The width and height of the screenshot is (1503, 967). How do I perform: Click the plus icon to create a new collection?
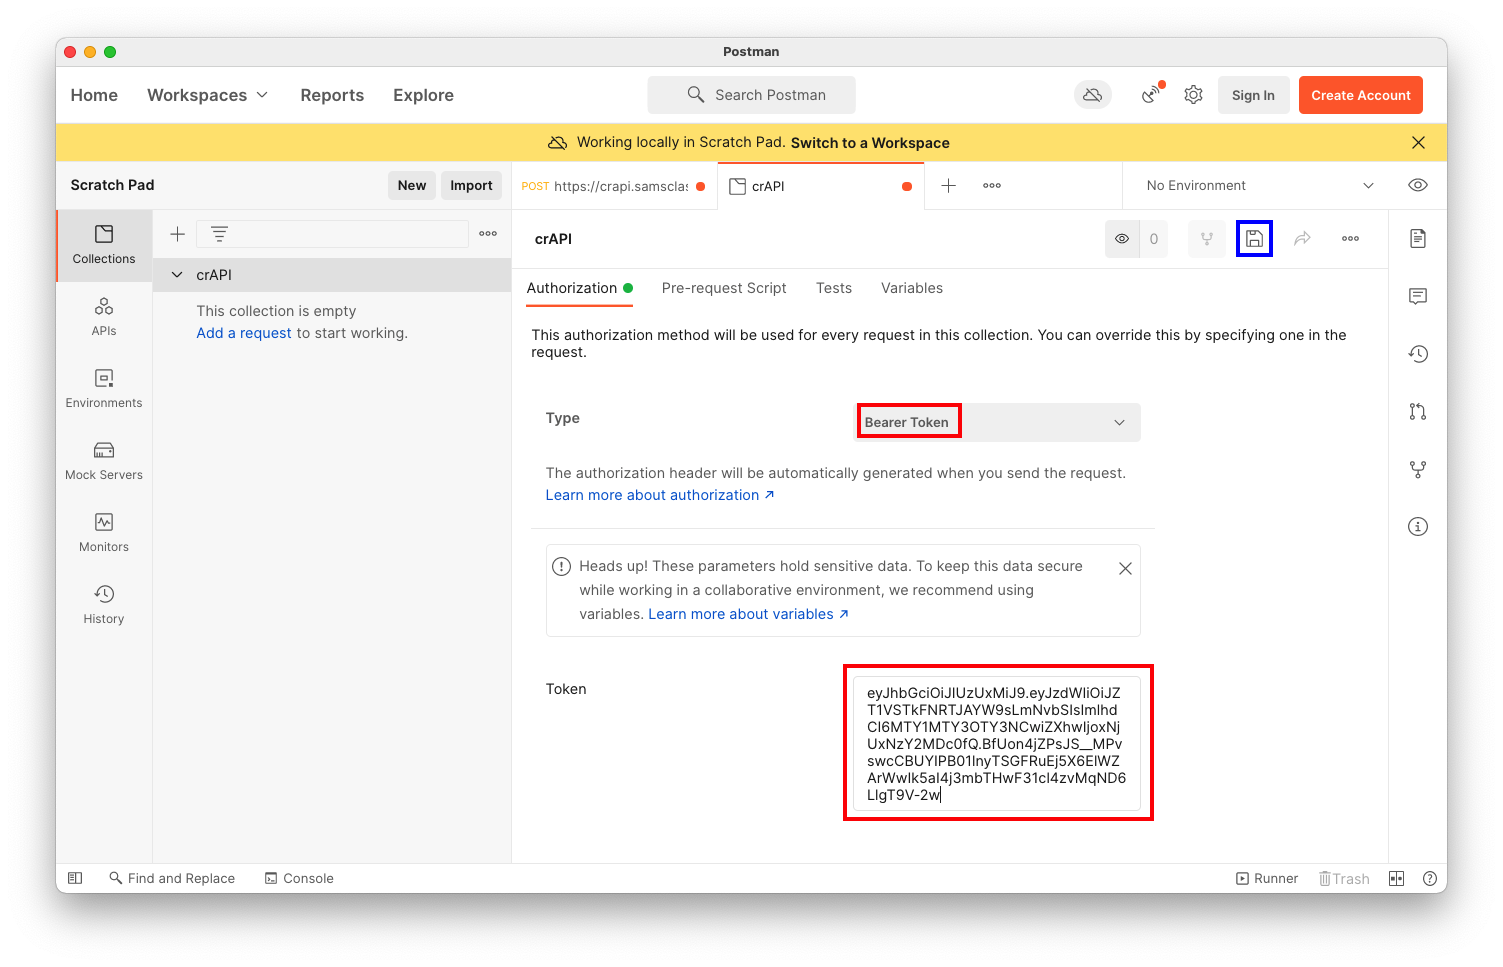tap(177, 234)
